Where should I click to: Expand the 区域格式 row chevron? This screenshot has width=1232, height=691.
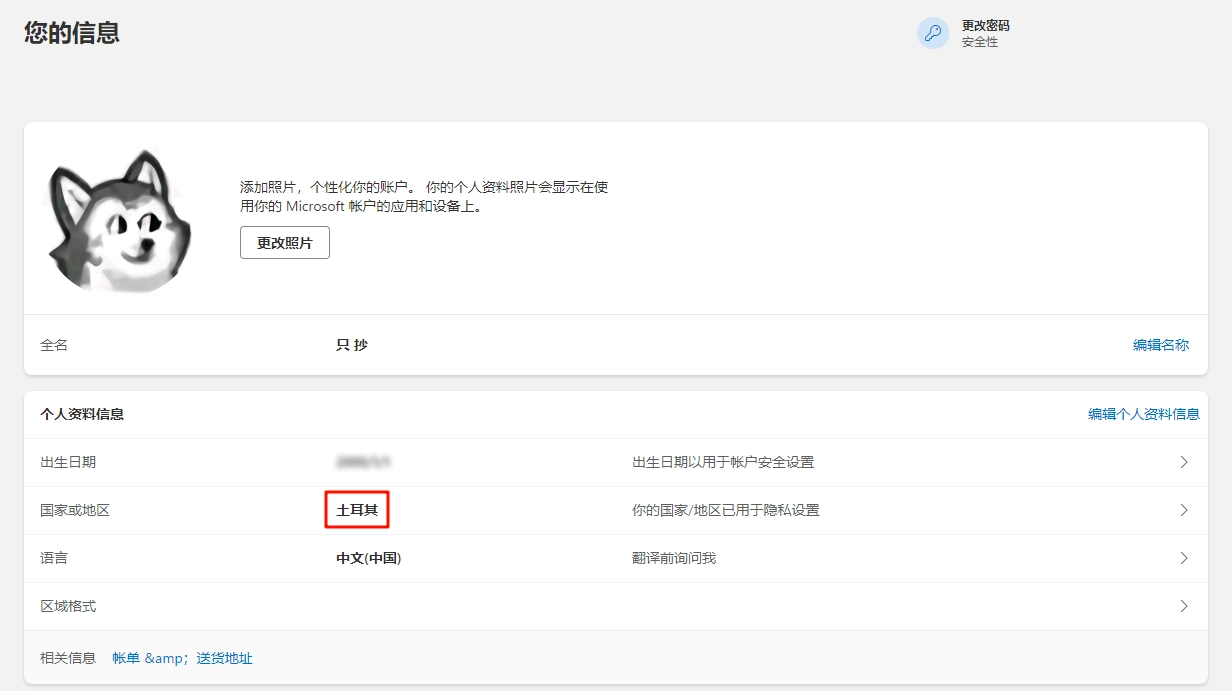coord(1184,606)
